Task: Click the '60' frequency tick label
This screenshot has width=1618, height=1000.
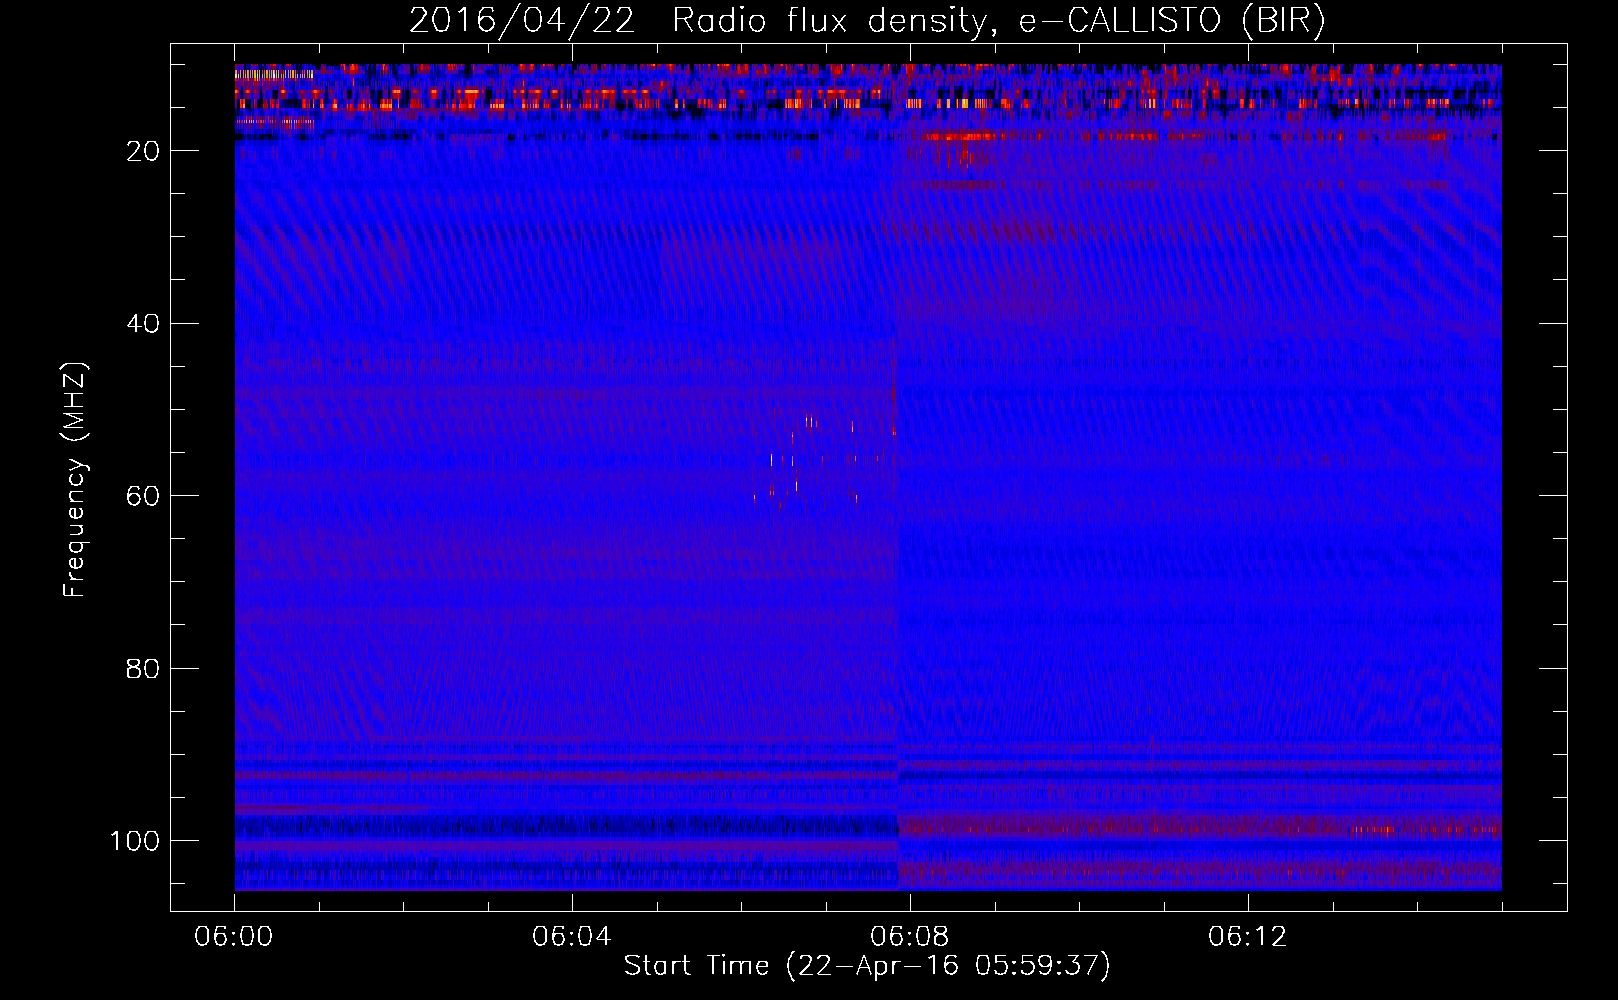Action: click(x=143, y=497)
